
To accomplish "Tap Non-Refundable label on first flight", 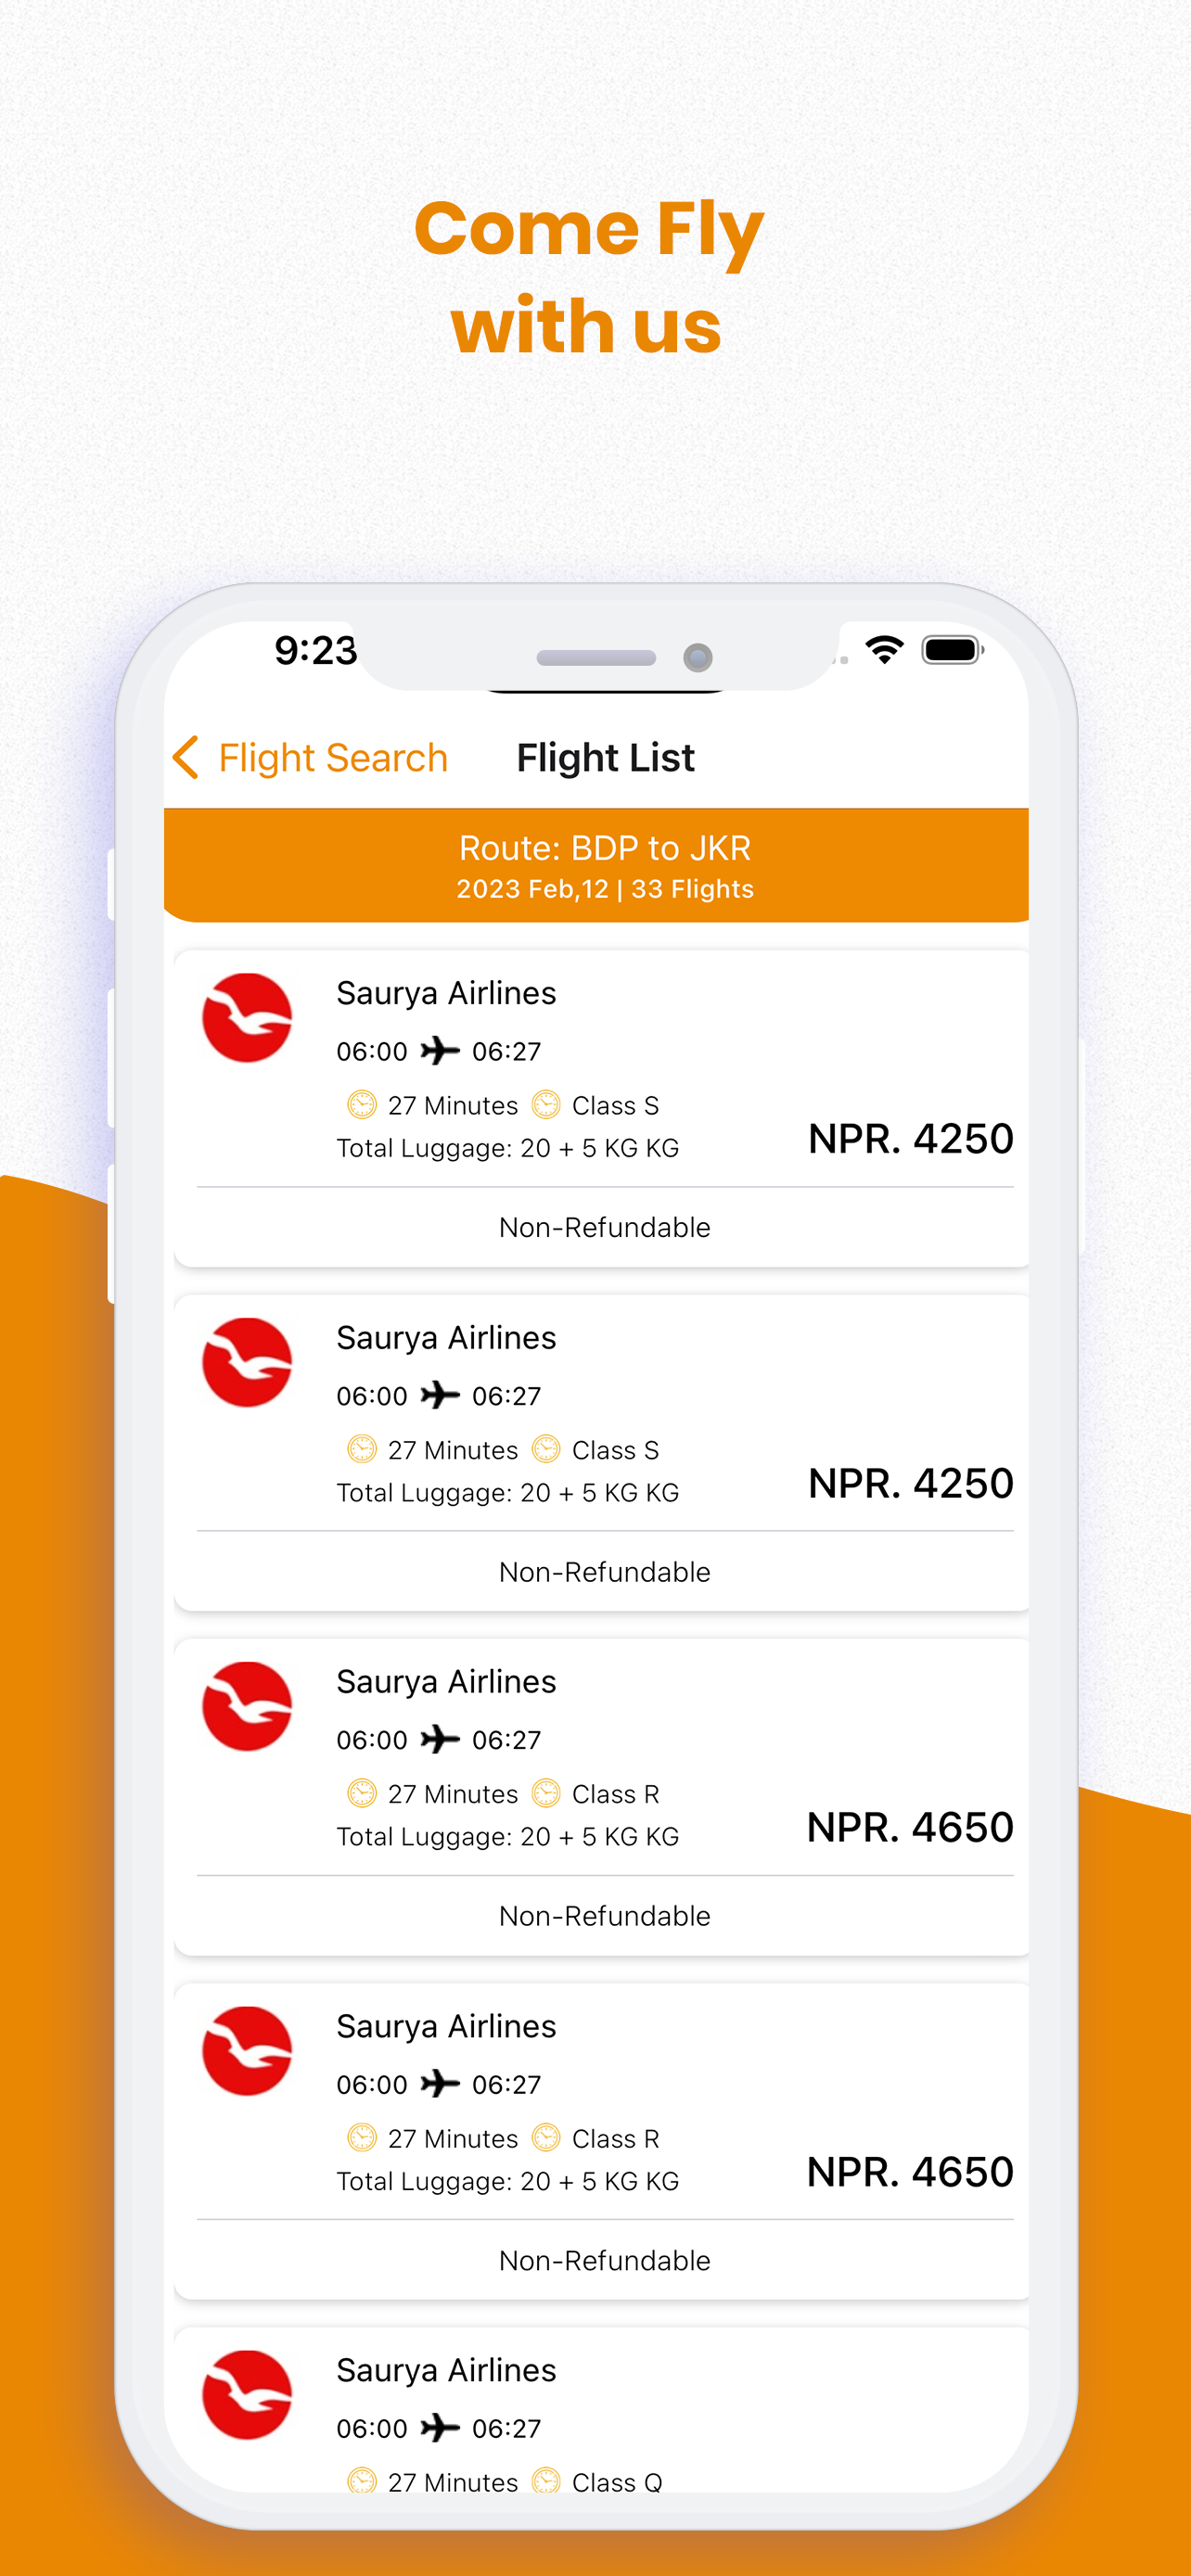I will [x=604, y=1227].
